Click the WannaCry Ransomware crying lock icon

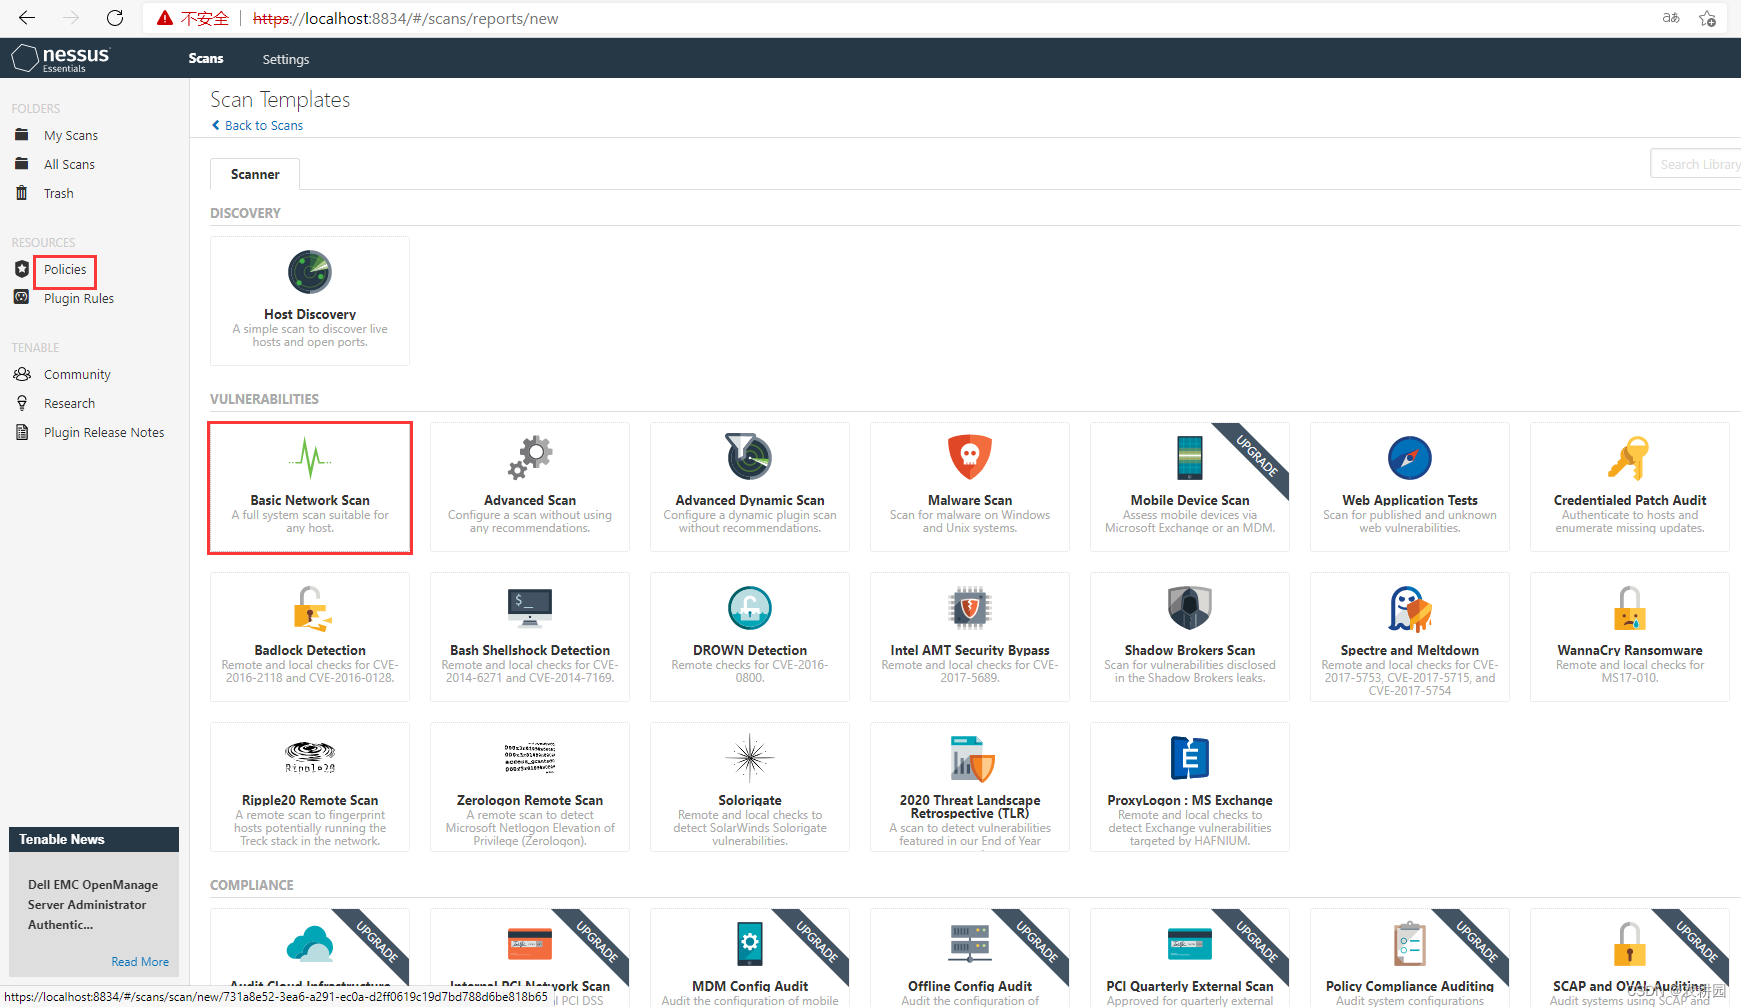click(1630, 608)
